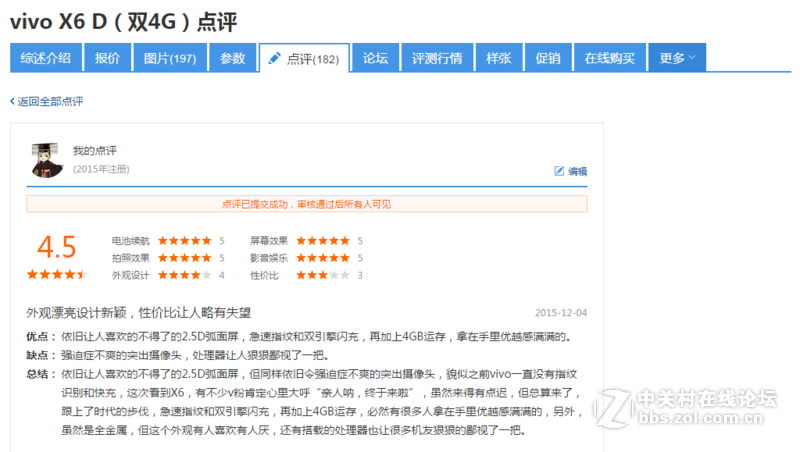Viewport: 800px width, 452px height.
Task: Click the 点评已提交成功 notice banner
Action: 307,204
